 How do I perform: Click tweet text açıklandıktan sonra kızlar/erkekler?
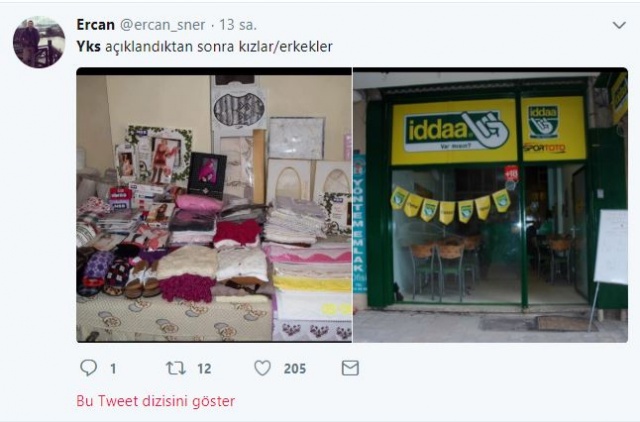click(219, 47)
